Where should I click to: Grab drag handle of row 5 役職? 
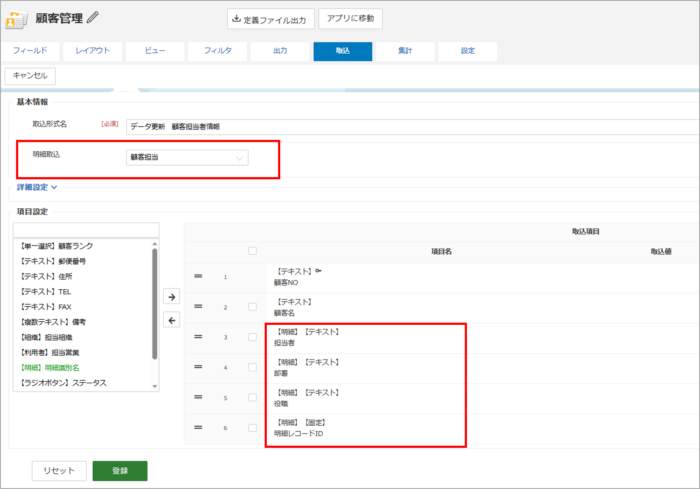pyautogui.click(x=198, y=397)
